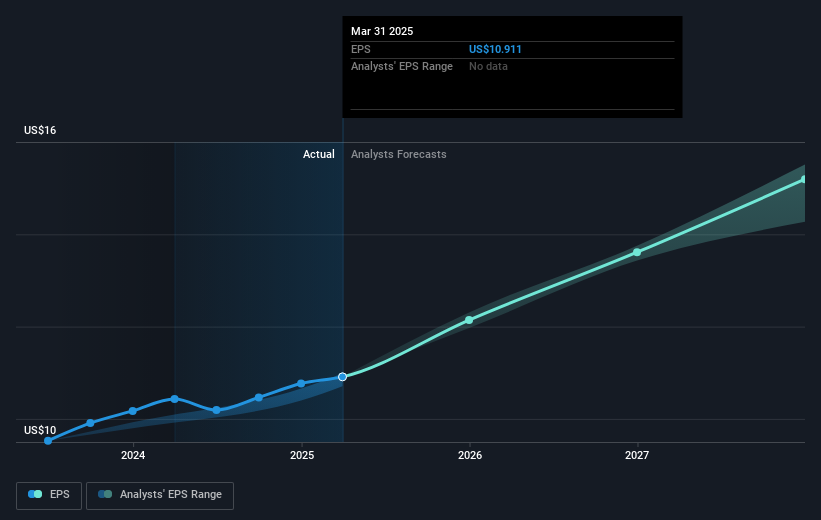Toggle the Analysts' EPS Range legend button
Image resolution: width=821 pixels, height=520 pixels.
[x=160, y=495]
